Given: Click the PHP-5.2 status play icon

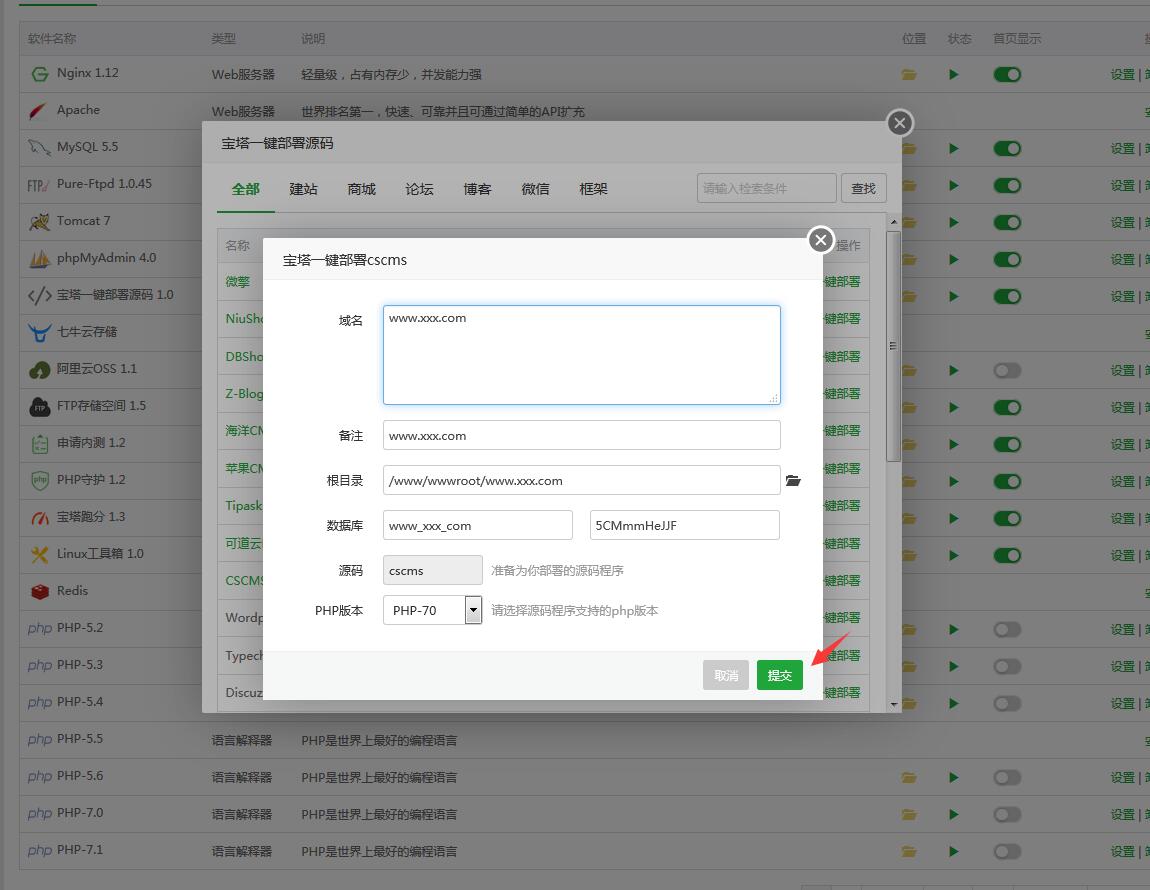Looking at the screenshot, I should [953, 630].
